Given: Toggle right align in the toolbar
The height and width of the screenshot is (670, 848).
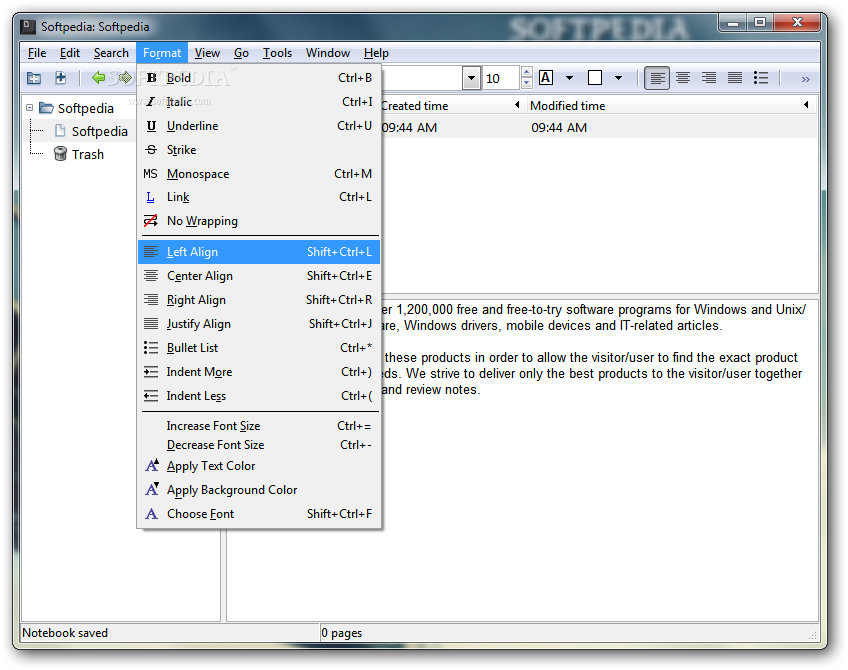Looking at the screenshot, I should (x=709, y=78).
